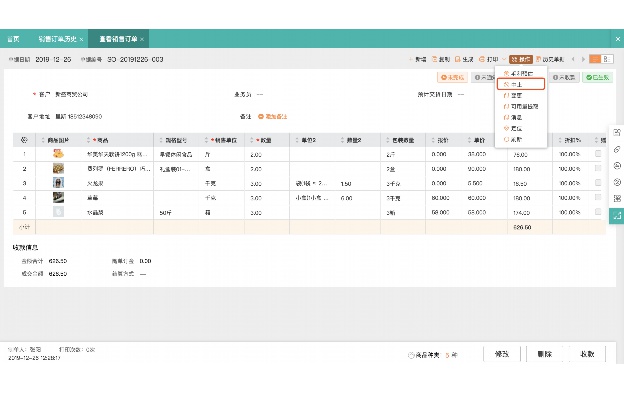Switch to the orange list view toggle
This screenshot has height=393, width=624.
pos(595,59)
